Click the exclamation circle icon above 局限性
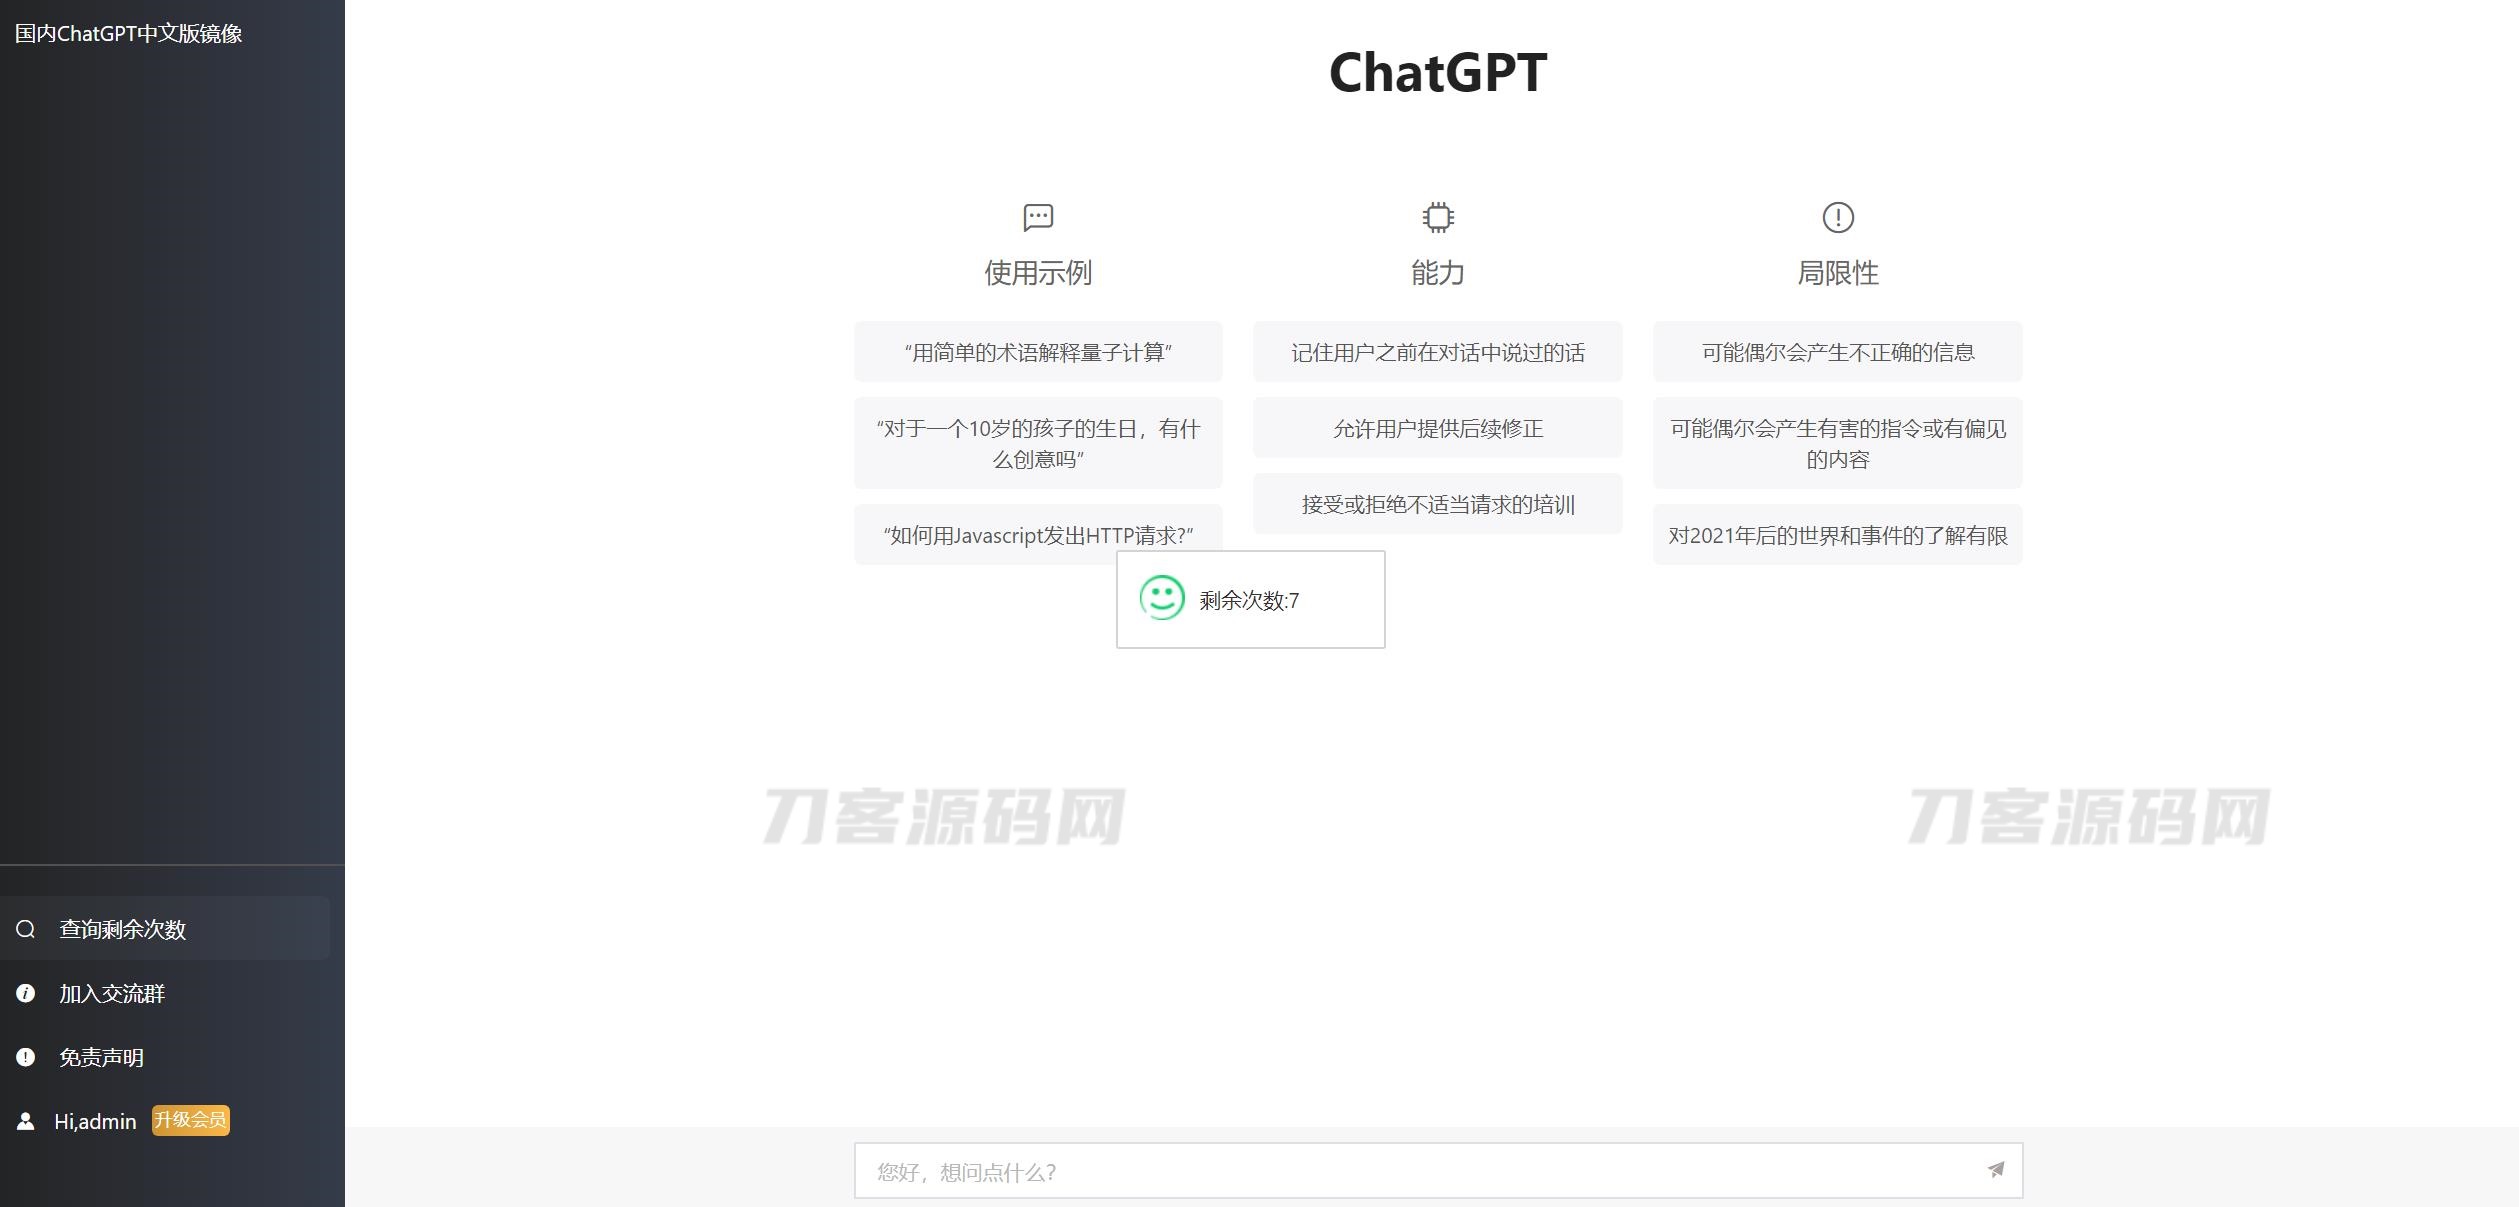 (x=1837, y=217)
